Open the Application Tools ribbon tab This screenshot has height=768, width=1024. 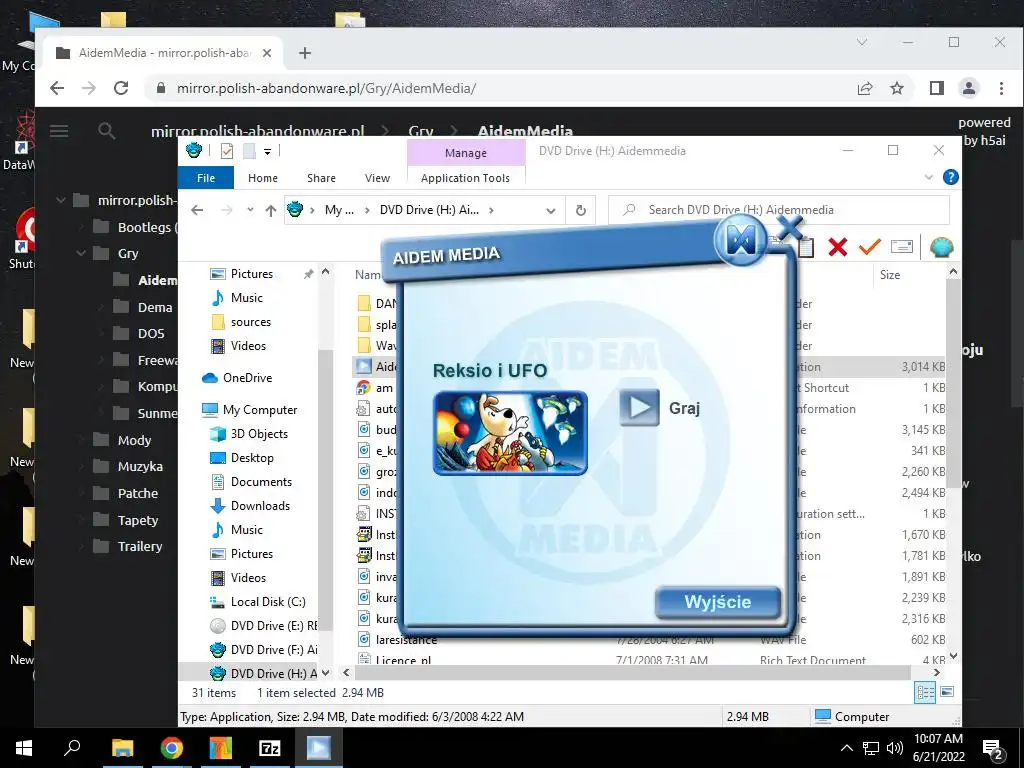point(465,178)
